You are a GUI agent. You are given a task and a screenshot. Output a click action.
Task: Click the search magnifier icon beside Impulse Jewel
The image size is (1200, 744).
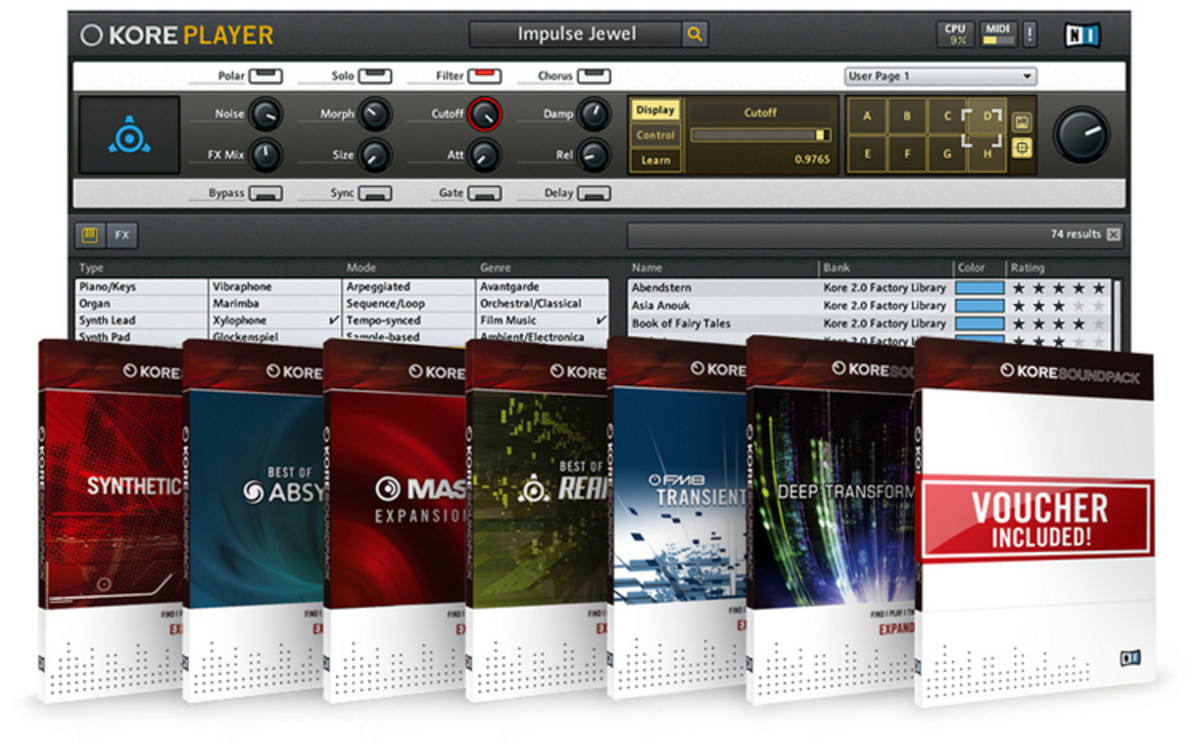[695, 35]
